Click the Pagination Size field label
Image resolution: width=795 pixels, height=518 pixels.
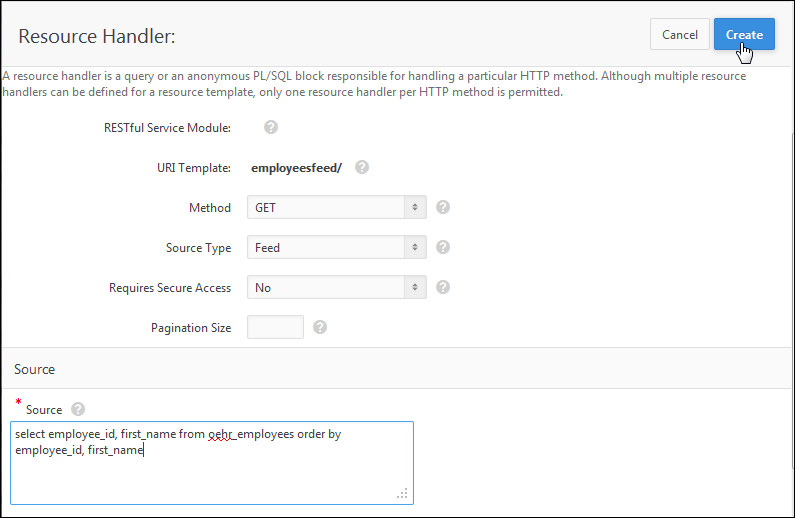tap(191, 328)
